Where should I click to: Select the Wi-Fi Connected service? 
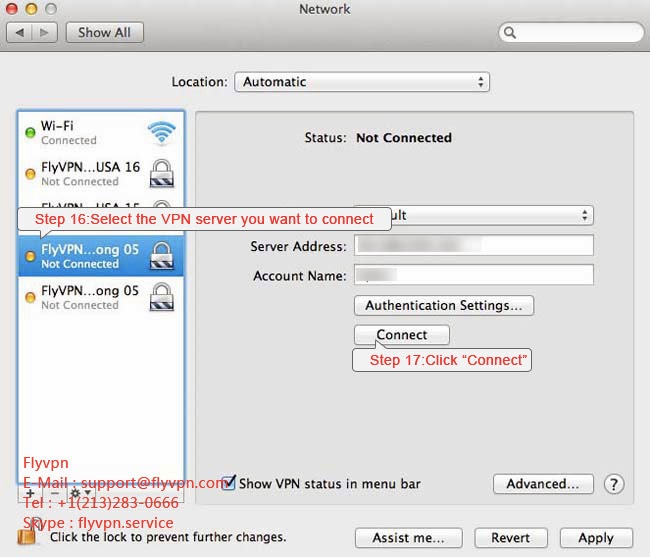[101, 133]
